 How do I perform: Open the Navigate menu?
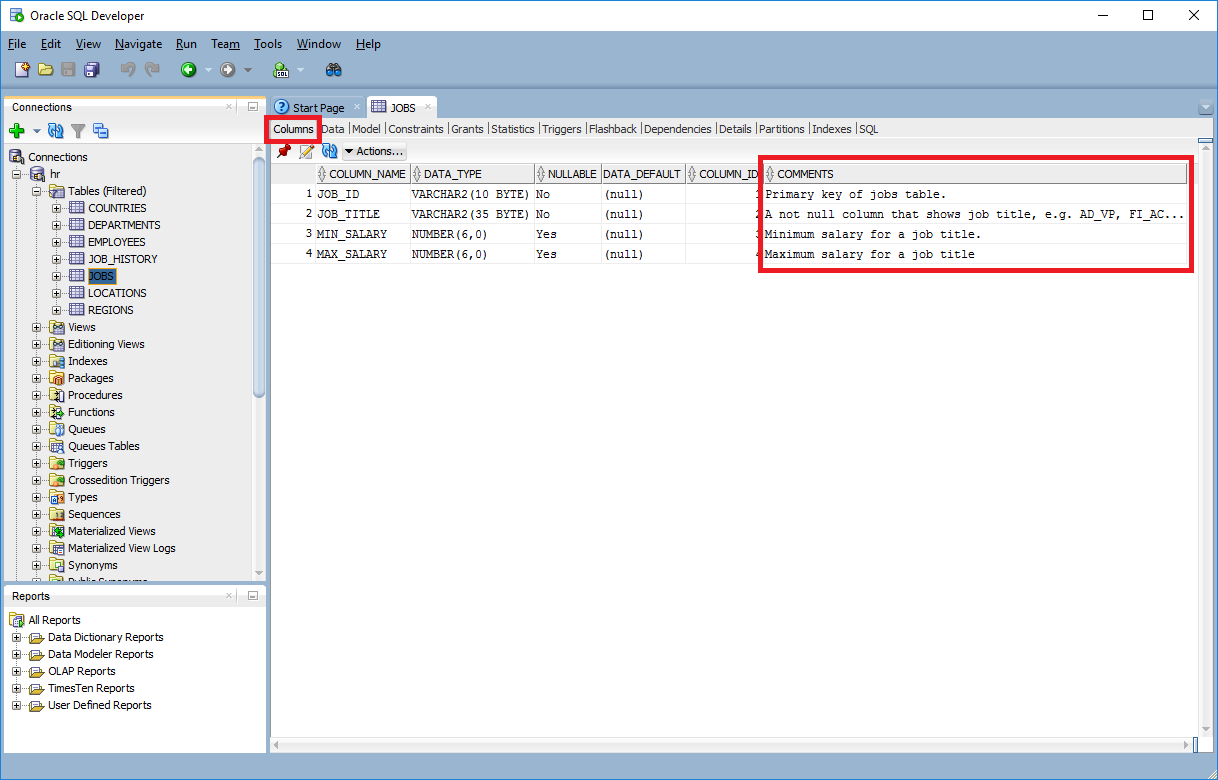pos(138,43)
